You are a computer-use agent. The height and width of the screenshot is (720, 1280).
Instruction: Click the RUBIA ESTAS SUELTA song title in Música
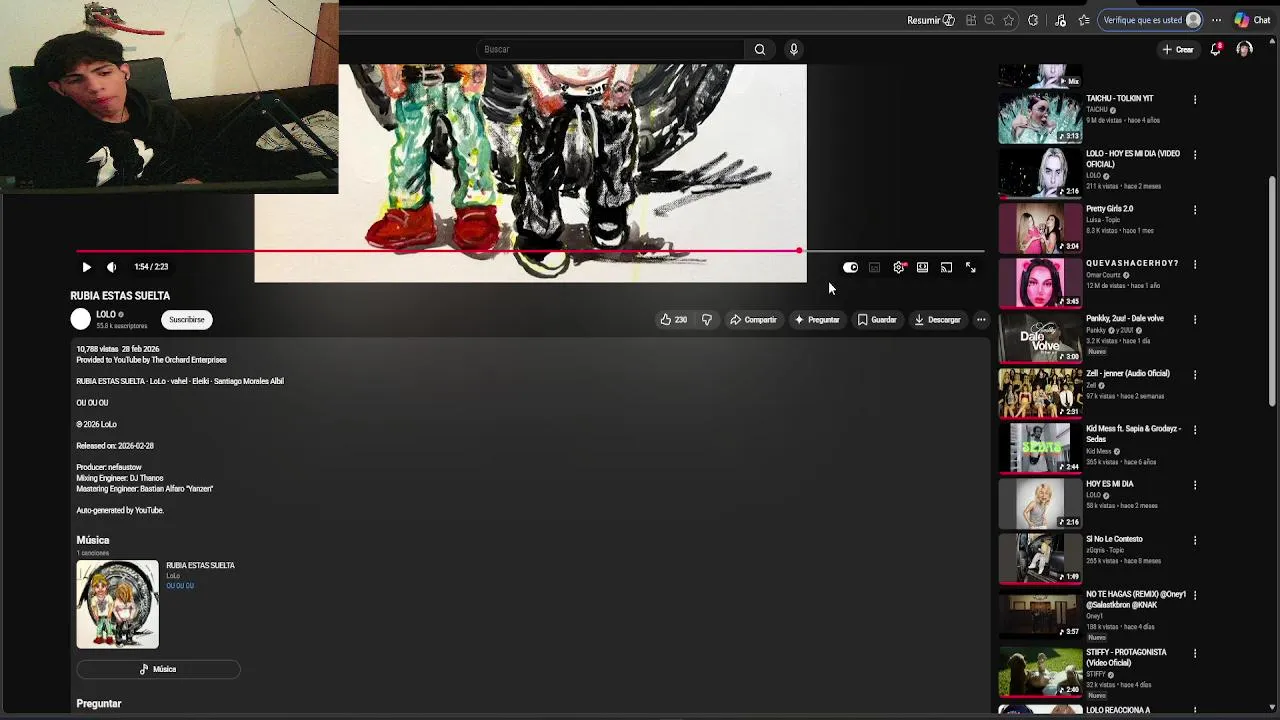pos(200,565)
